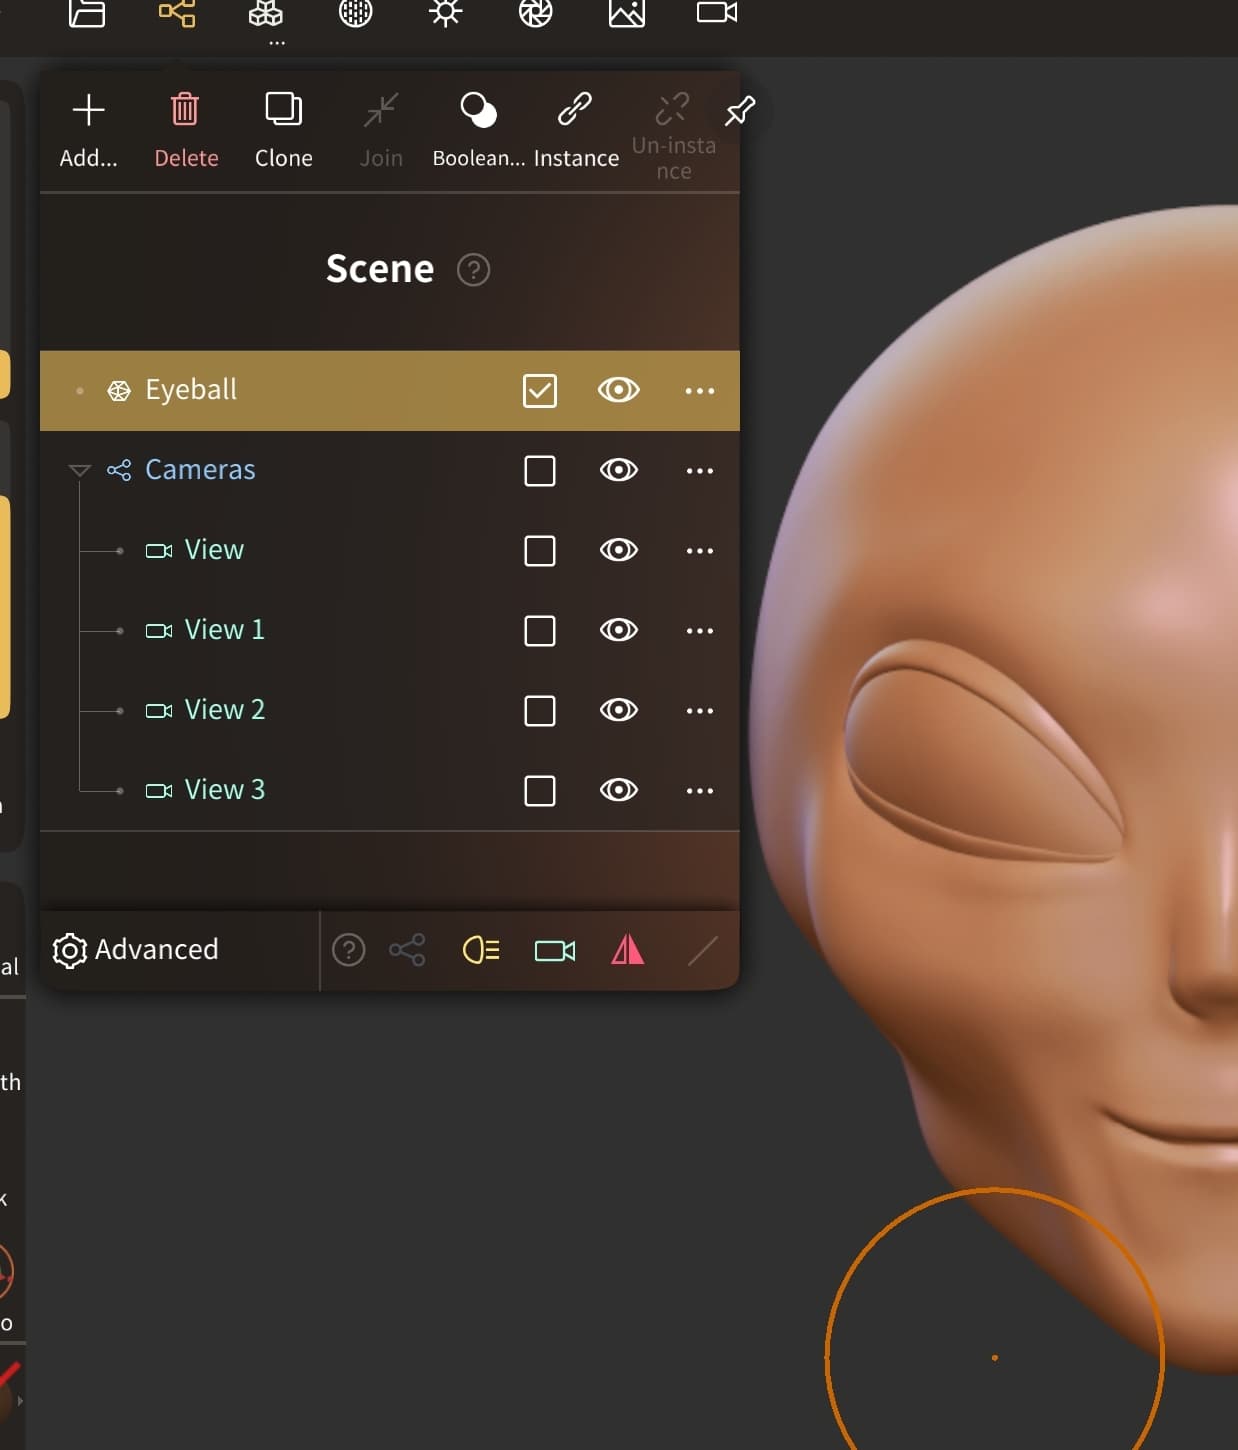1238x1450 pixels.
Task: Open View camera more options
Action: [x=700, y=551]
